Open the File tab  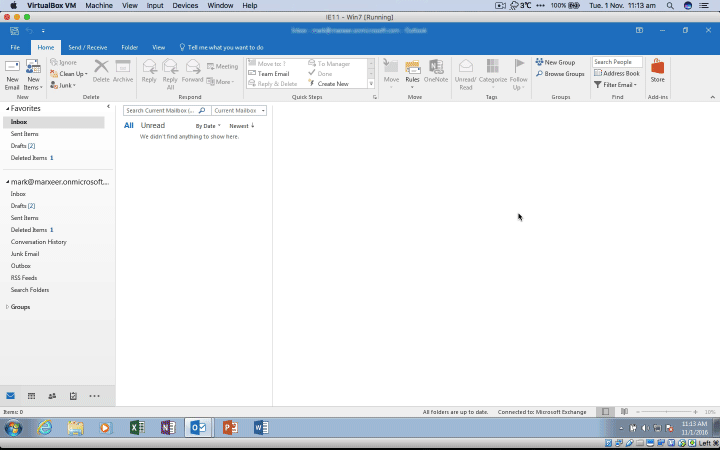[x=15, y=47]
